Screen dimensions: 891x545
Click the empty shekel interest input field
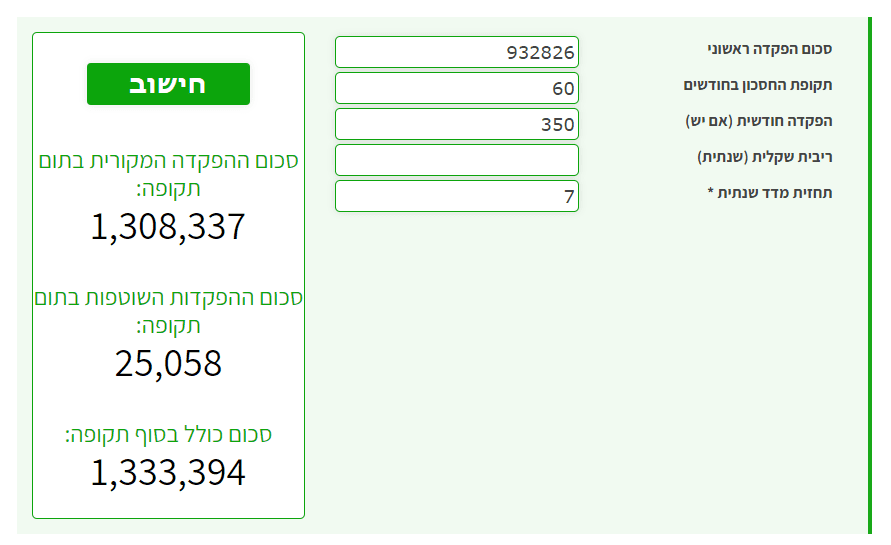(456, 160)
